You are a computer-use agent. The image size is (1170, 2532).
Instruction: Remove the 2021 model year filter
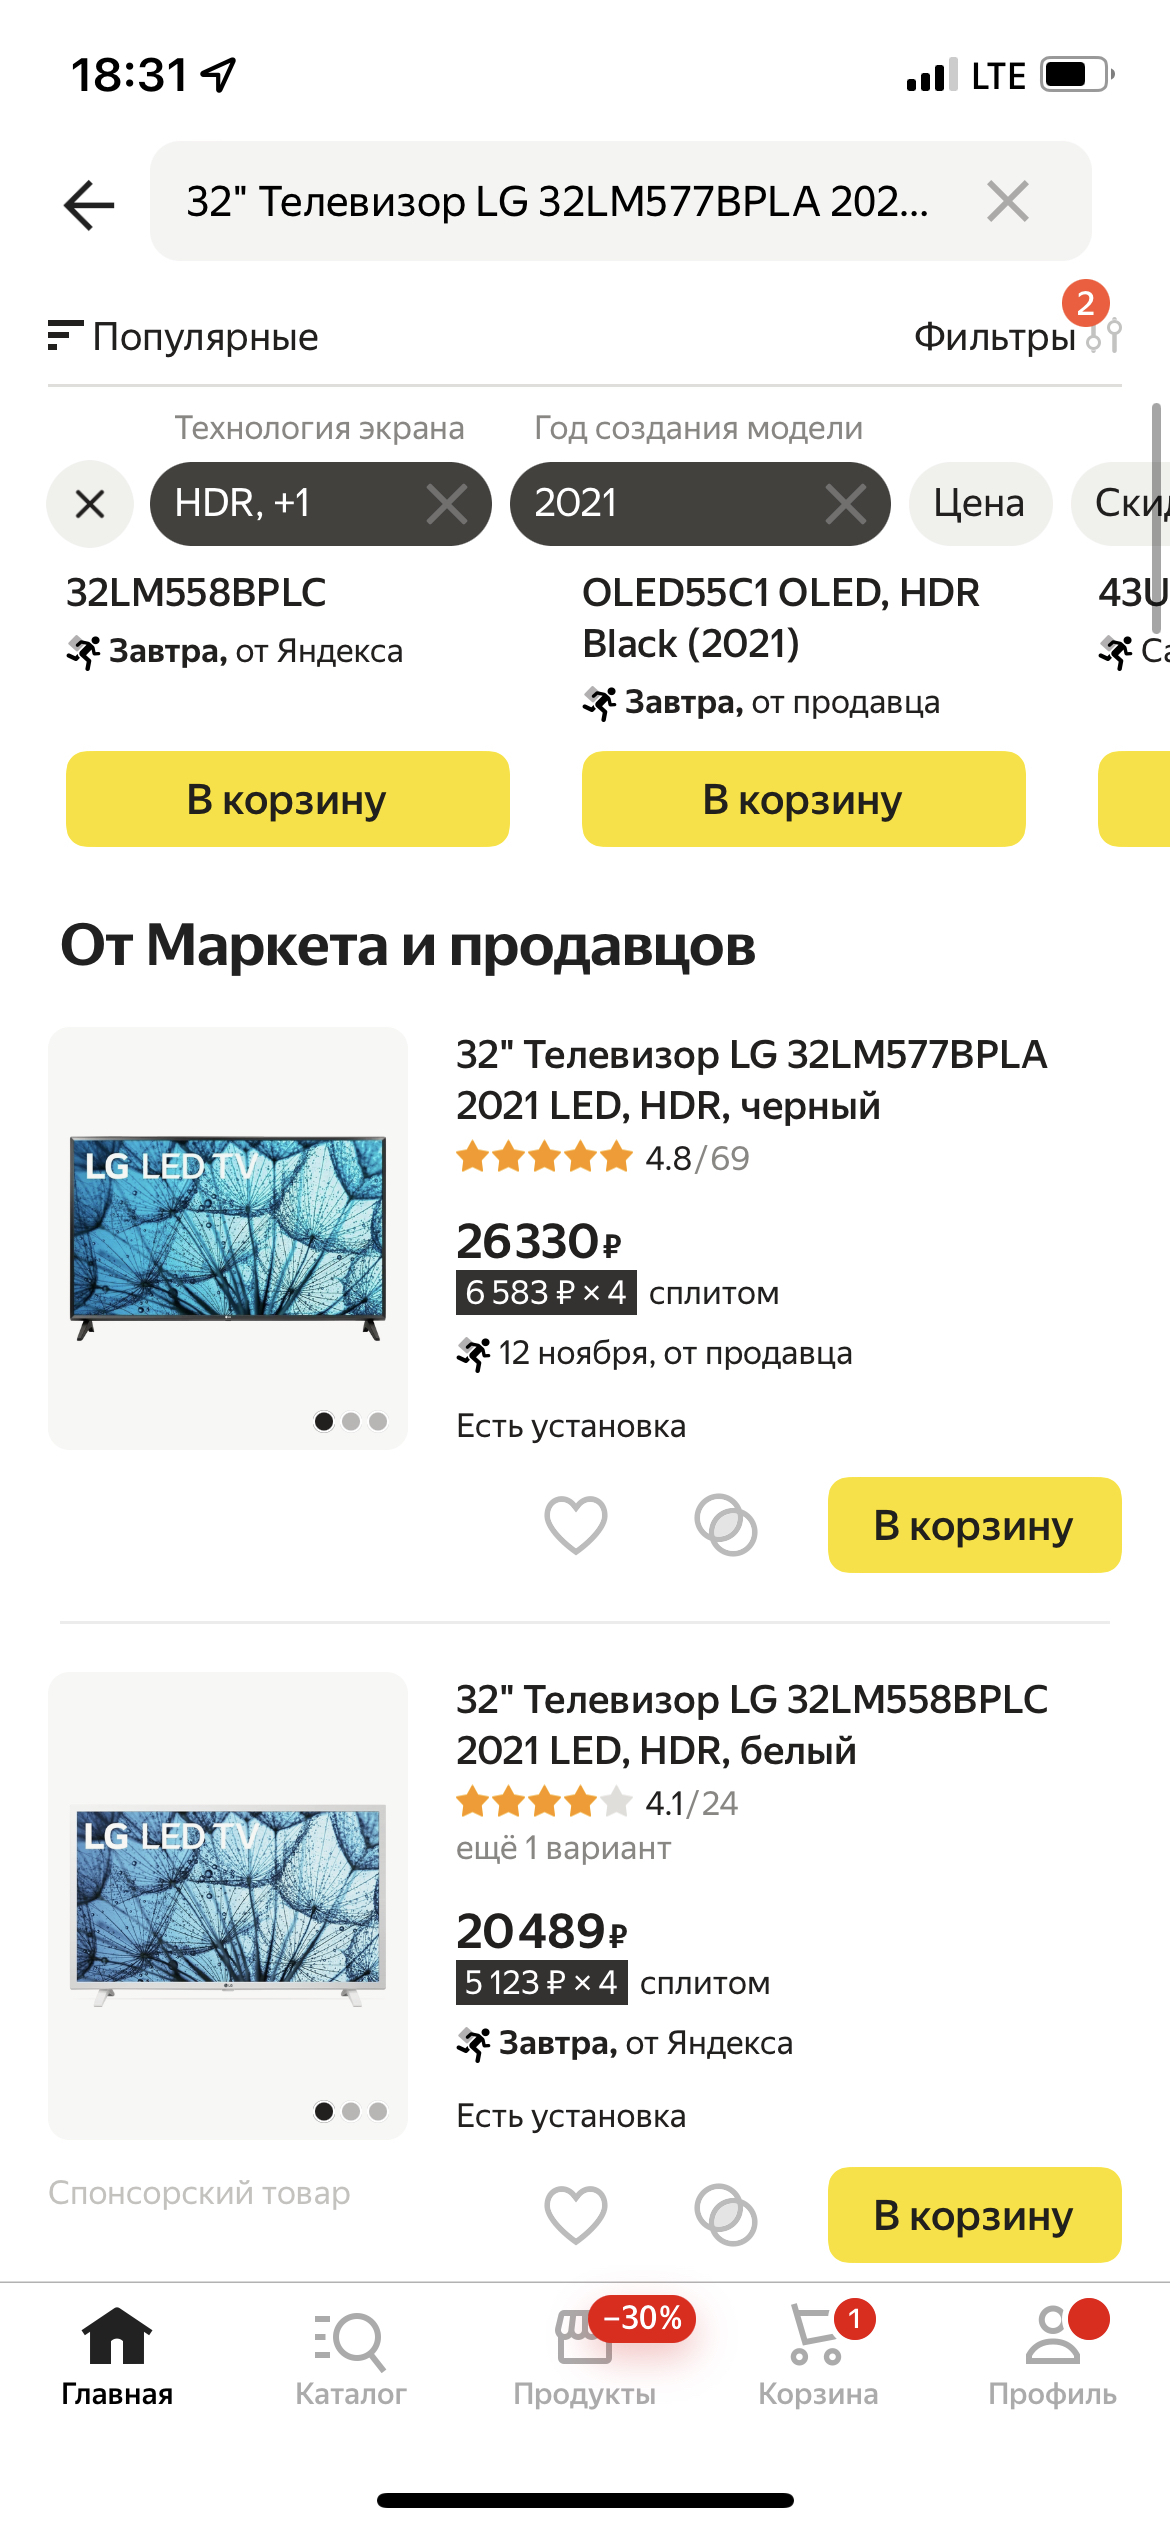pyautogui.click(x=845, y=503)
